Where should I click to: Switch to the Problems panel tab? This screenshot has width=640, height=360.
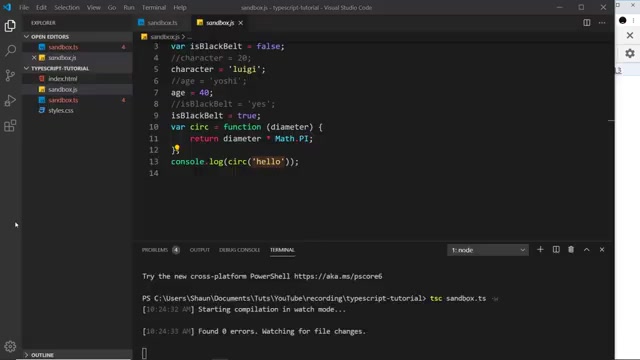[155, 250]
